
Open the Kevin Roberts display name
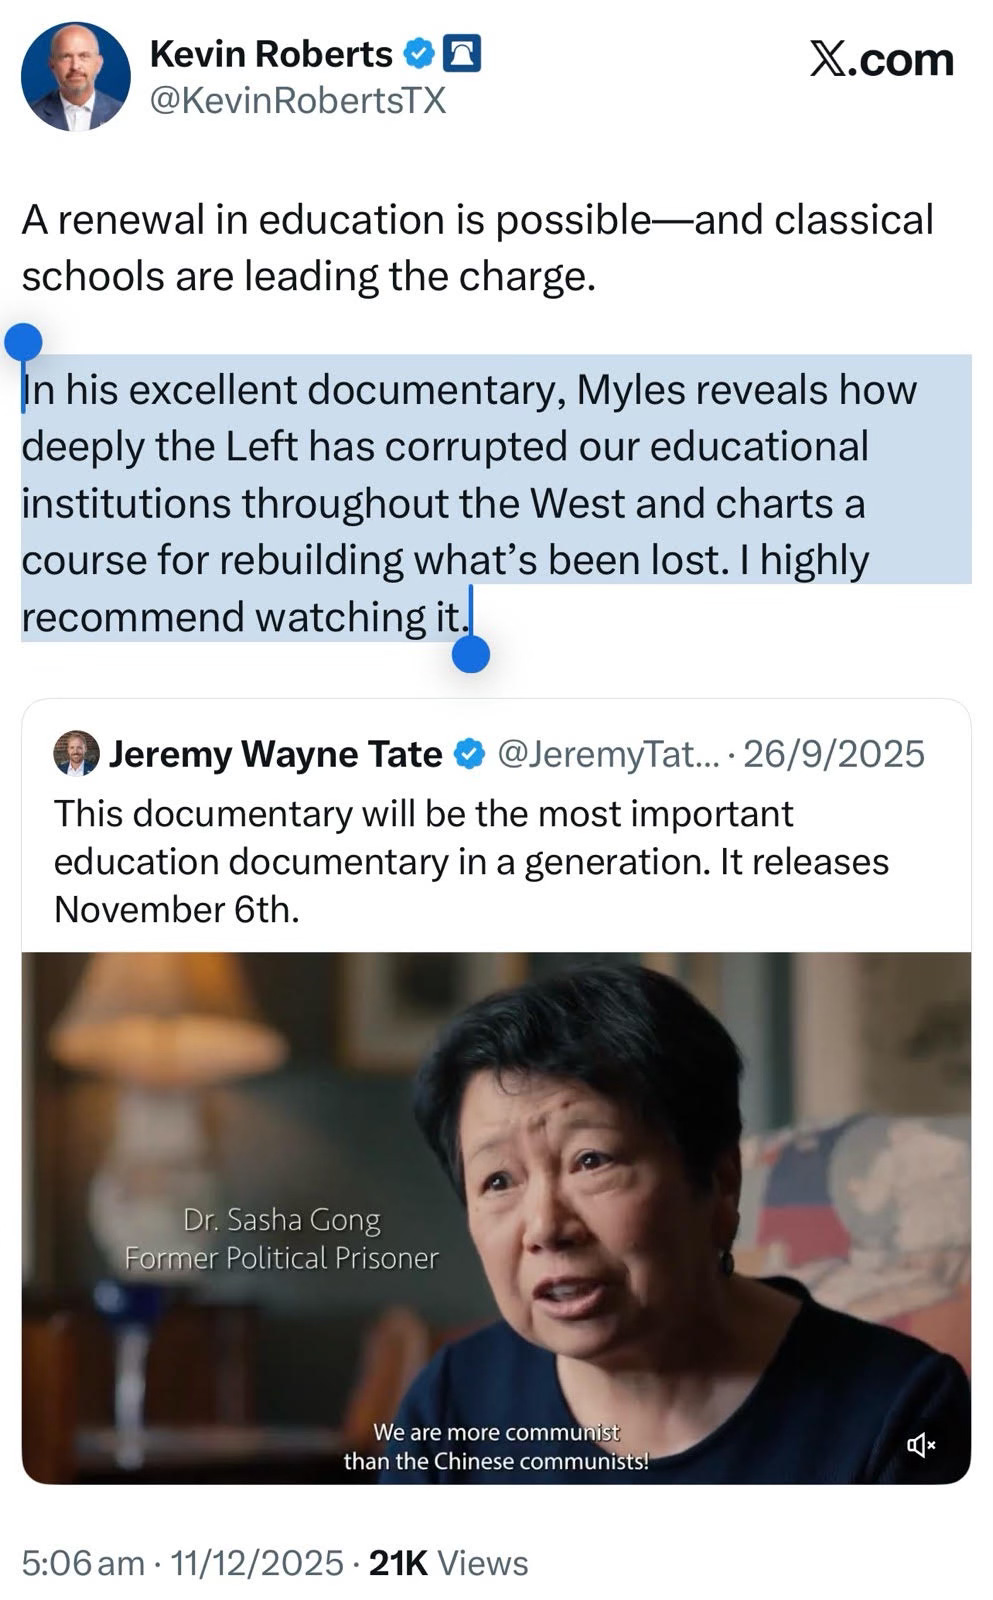(271, 54)
